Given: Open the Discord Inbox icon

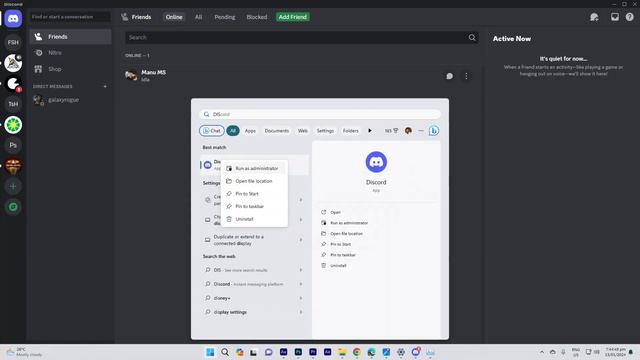Looking at the screenshot, I should 615,17.
